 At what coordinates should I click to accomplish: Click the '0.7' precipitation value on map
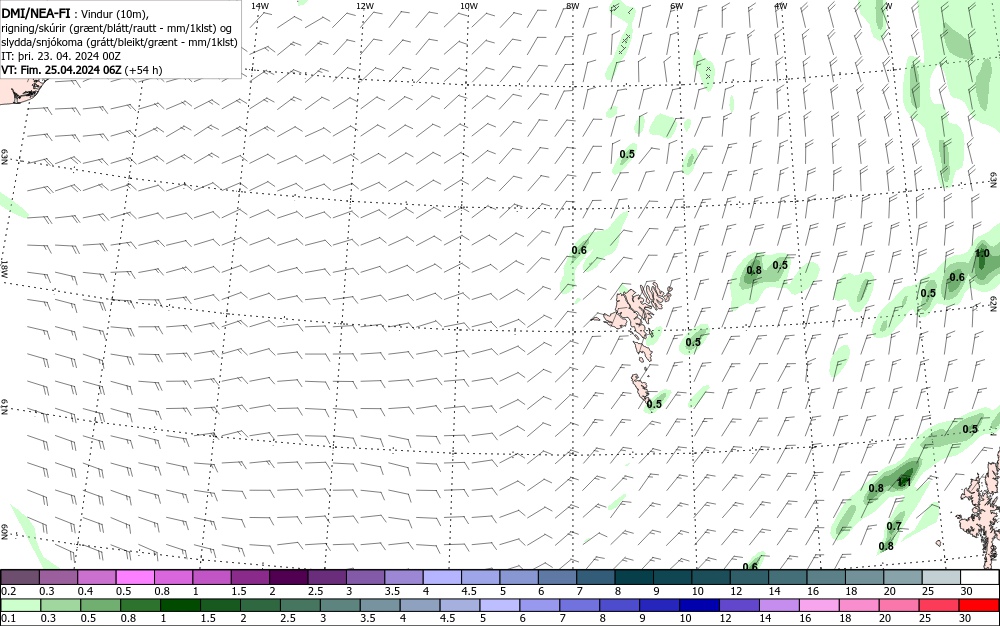[894, 526]
